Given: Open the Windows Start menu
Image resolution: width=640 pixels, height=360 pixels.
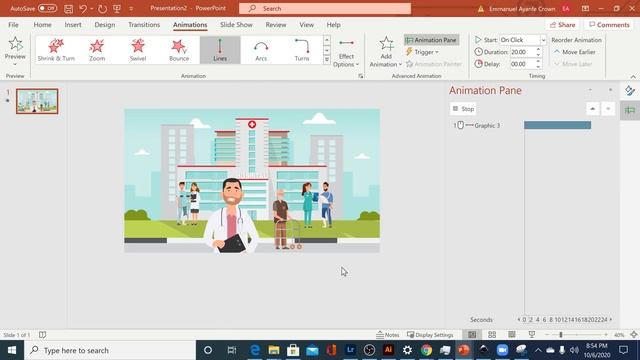Looking at the screenshot, I should point(12,350).
